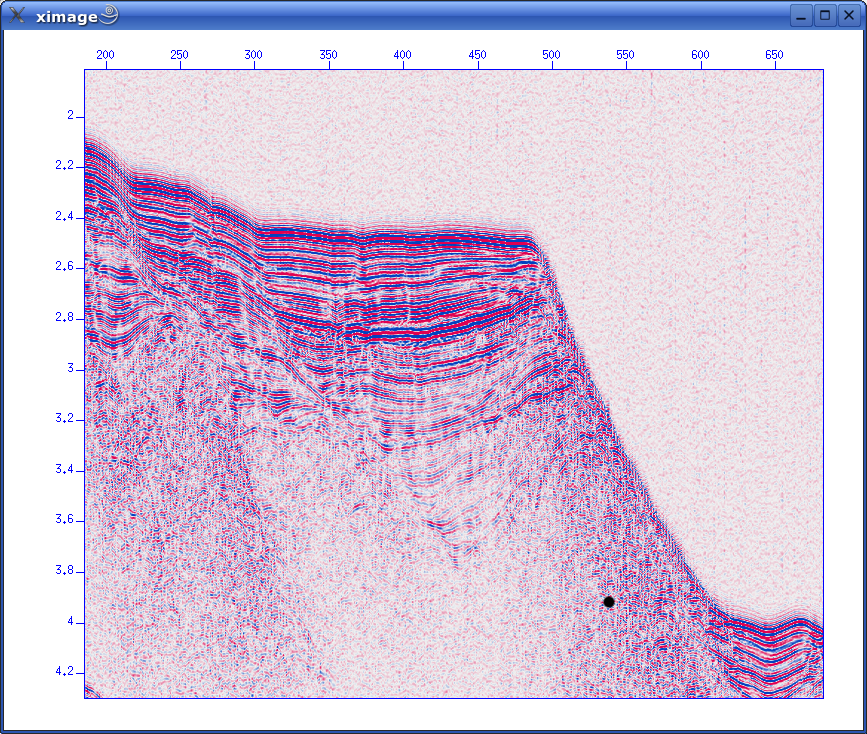Click the 2 label on the vertical axis

click(69, 116)
